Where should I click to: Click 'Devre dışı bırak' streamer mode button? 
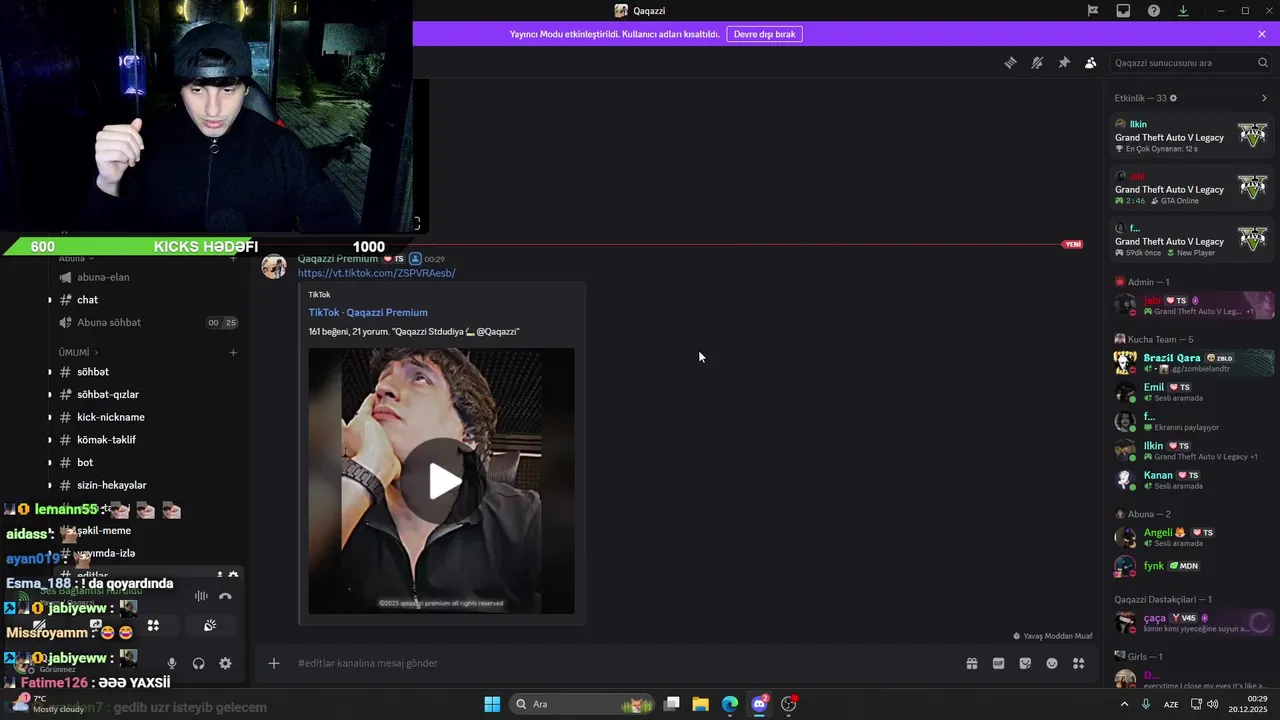pyautogui.click(x=764, y=34)
